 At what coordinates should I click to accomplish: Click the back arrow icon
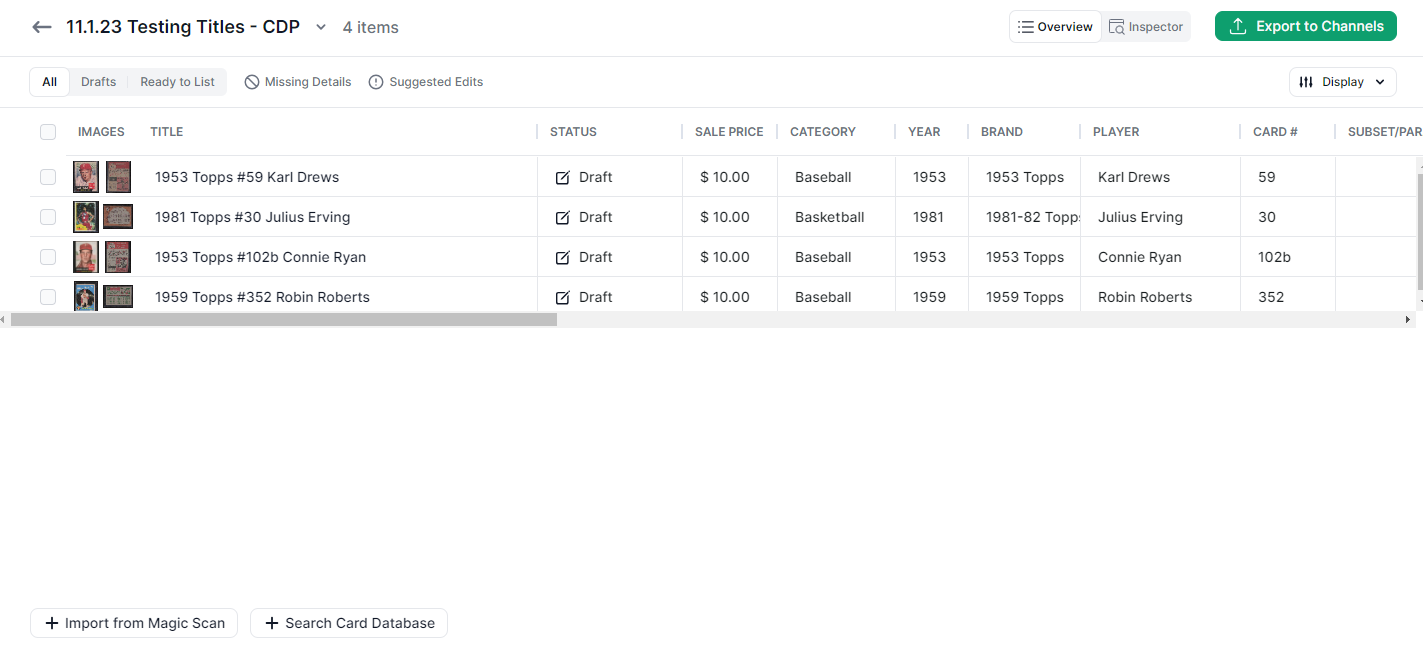click(41, 27)
